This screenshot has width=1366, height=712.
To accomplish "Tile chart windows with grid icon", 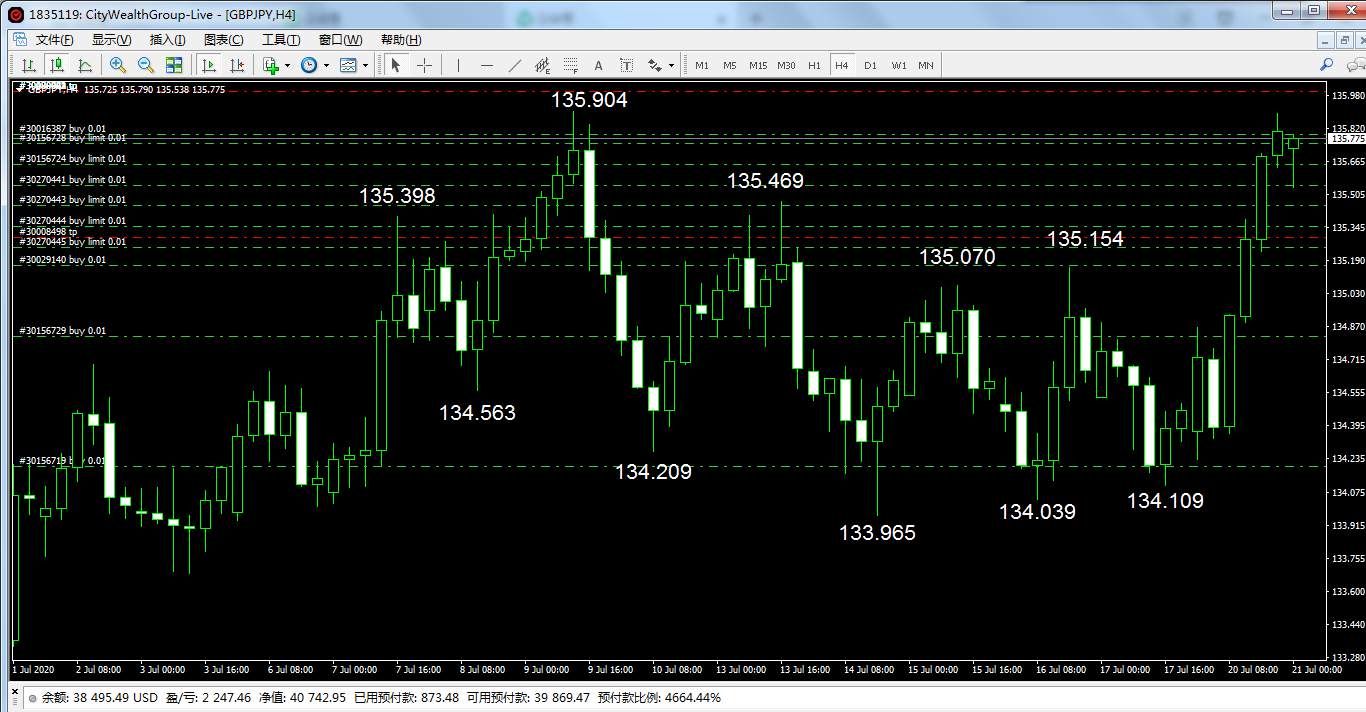I will 174,65.
